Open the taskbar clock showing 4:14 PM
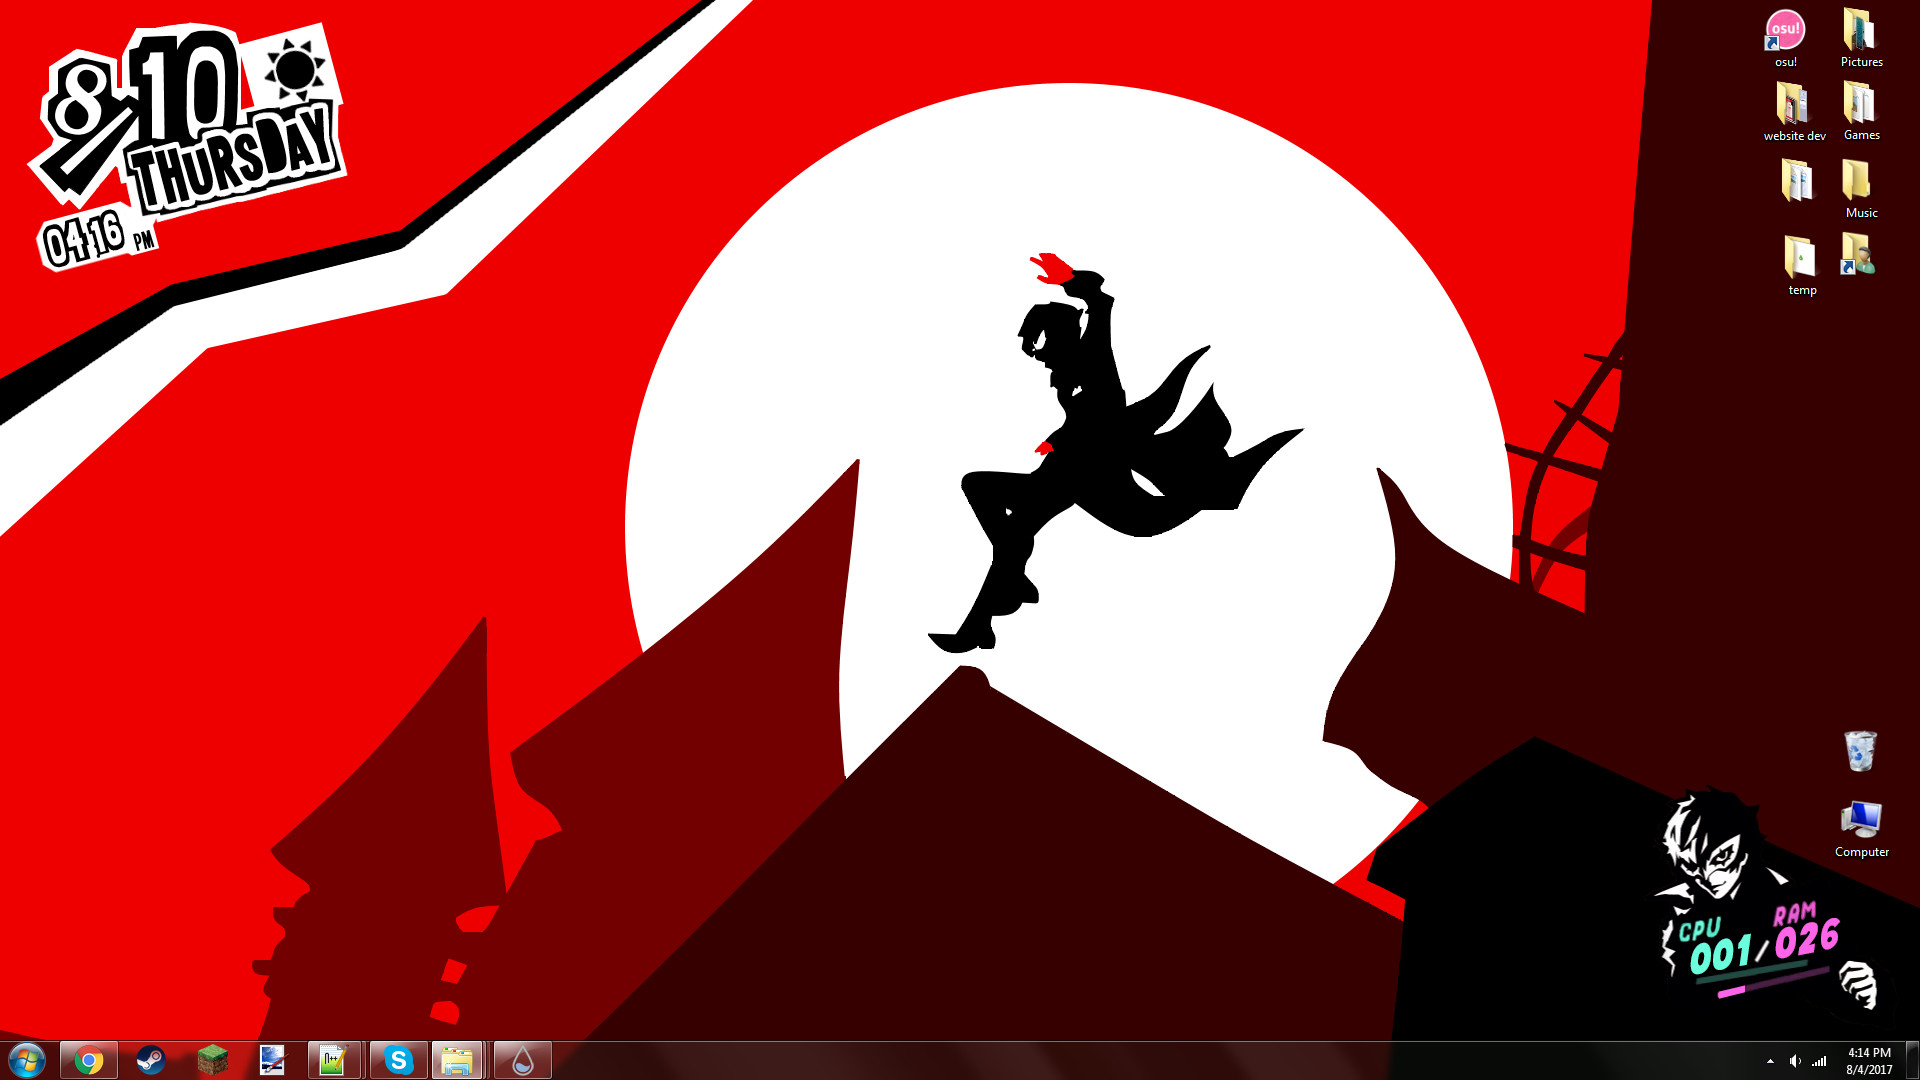 [x=1869, y=1061]
